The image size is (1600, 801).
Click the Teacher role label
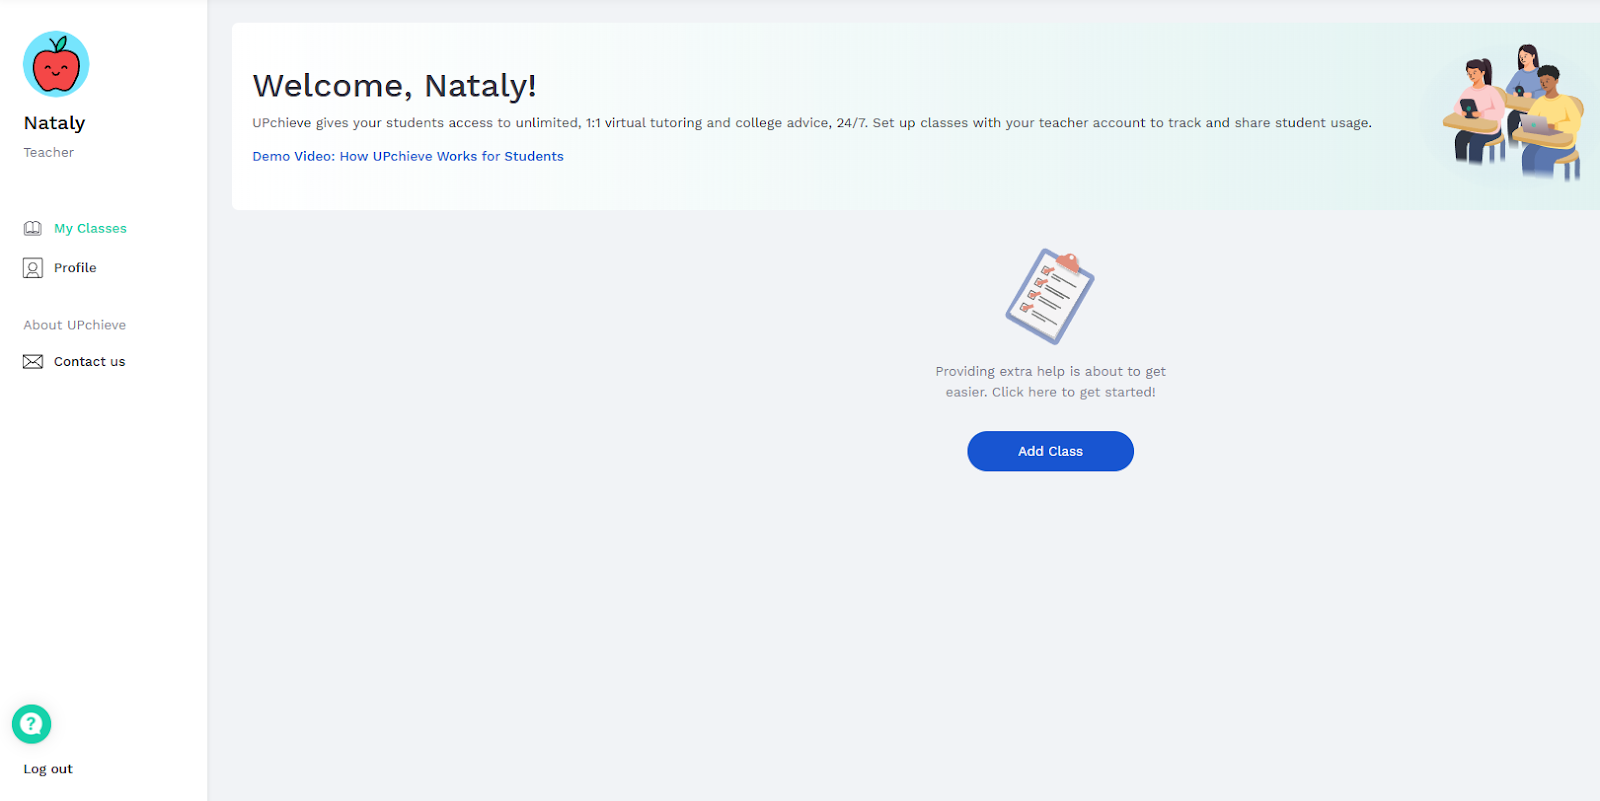49,153
